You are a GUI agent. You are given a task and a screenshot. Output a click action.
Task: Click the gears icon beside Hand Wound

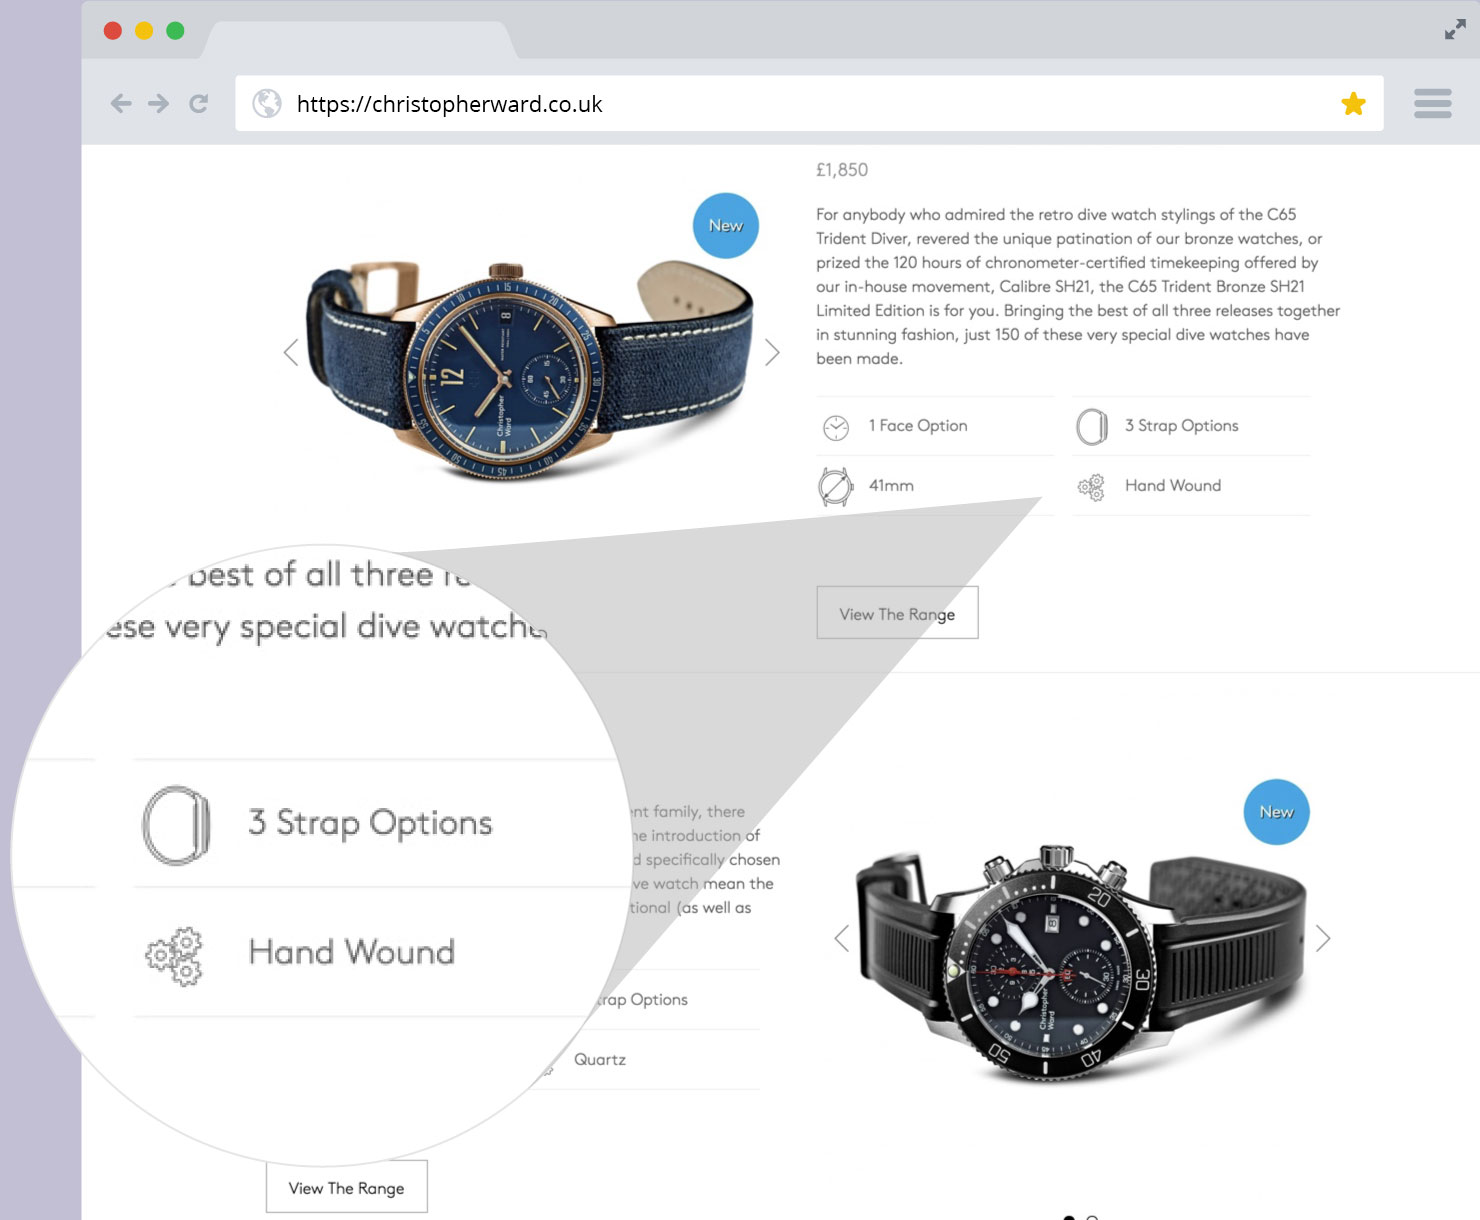[x=1091, y=487]
